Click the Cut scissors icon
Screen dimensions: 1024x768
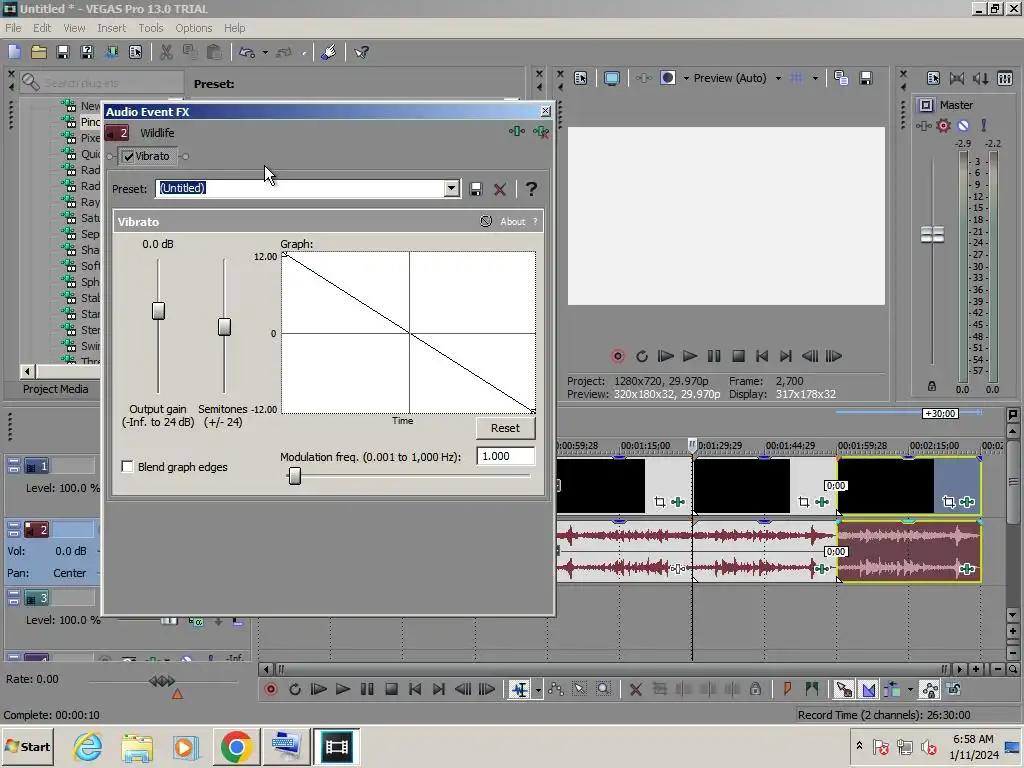coord(167,52)
